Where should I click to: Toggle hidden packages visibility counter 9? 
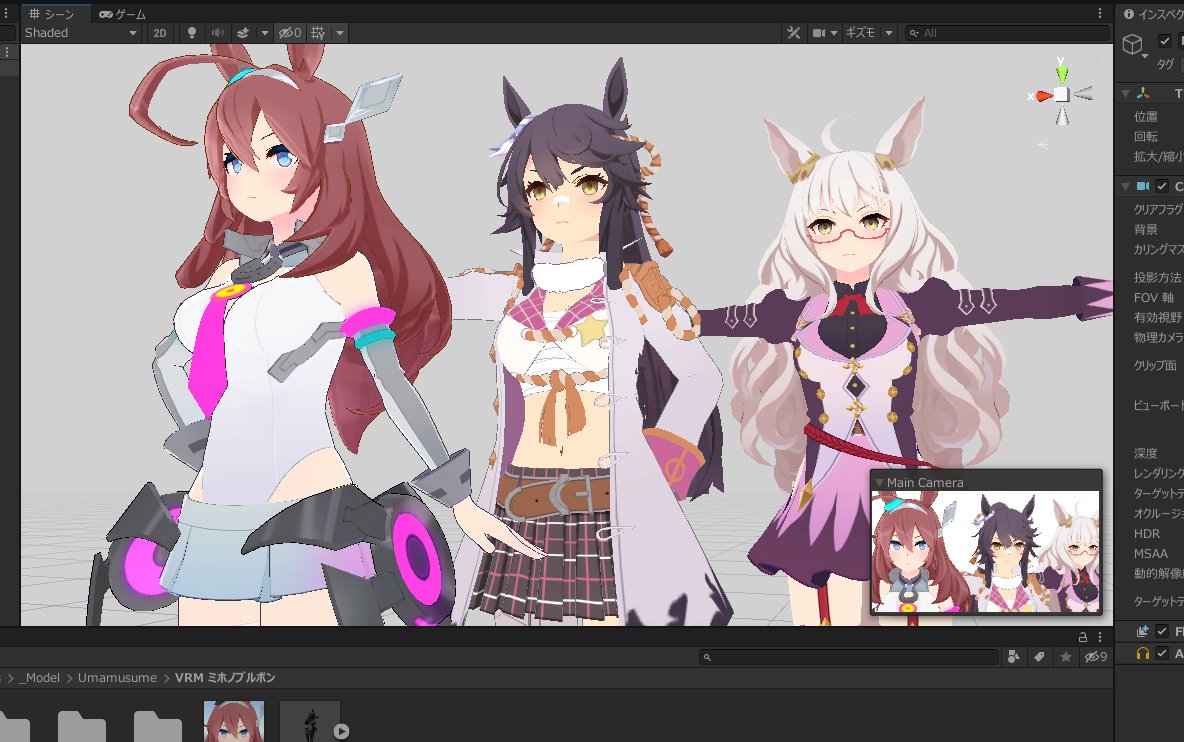1095,657
